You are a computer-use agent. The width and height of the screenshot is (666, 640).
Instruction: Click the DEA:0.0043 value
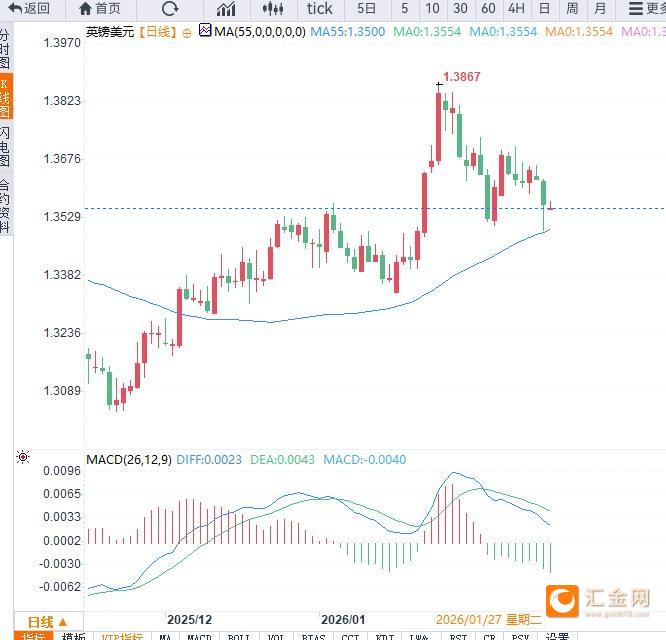(282, 460)
